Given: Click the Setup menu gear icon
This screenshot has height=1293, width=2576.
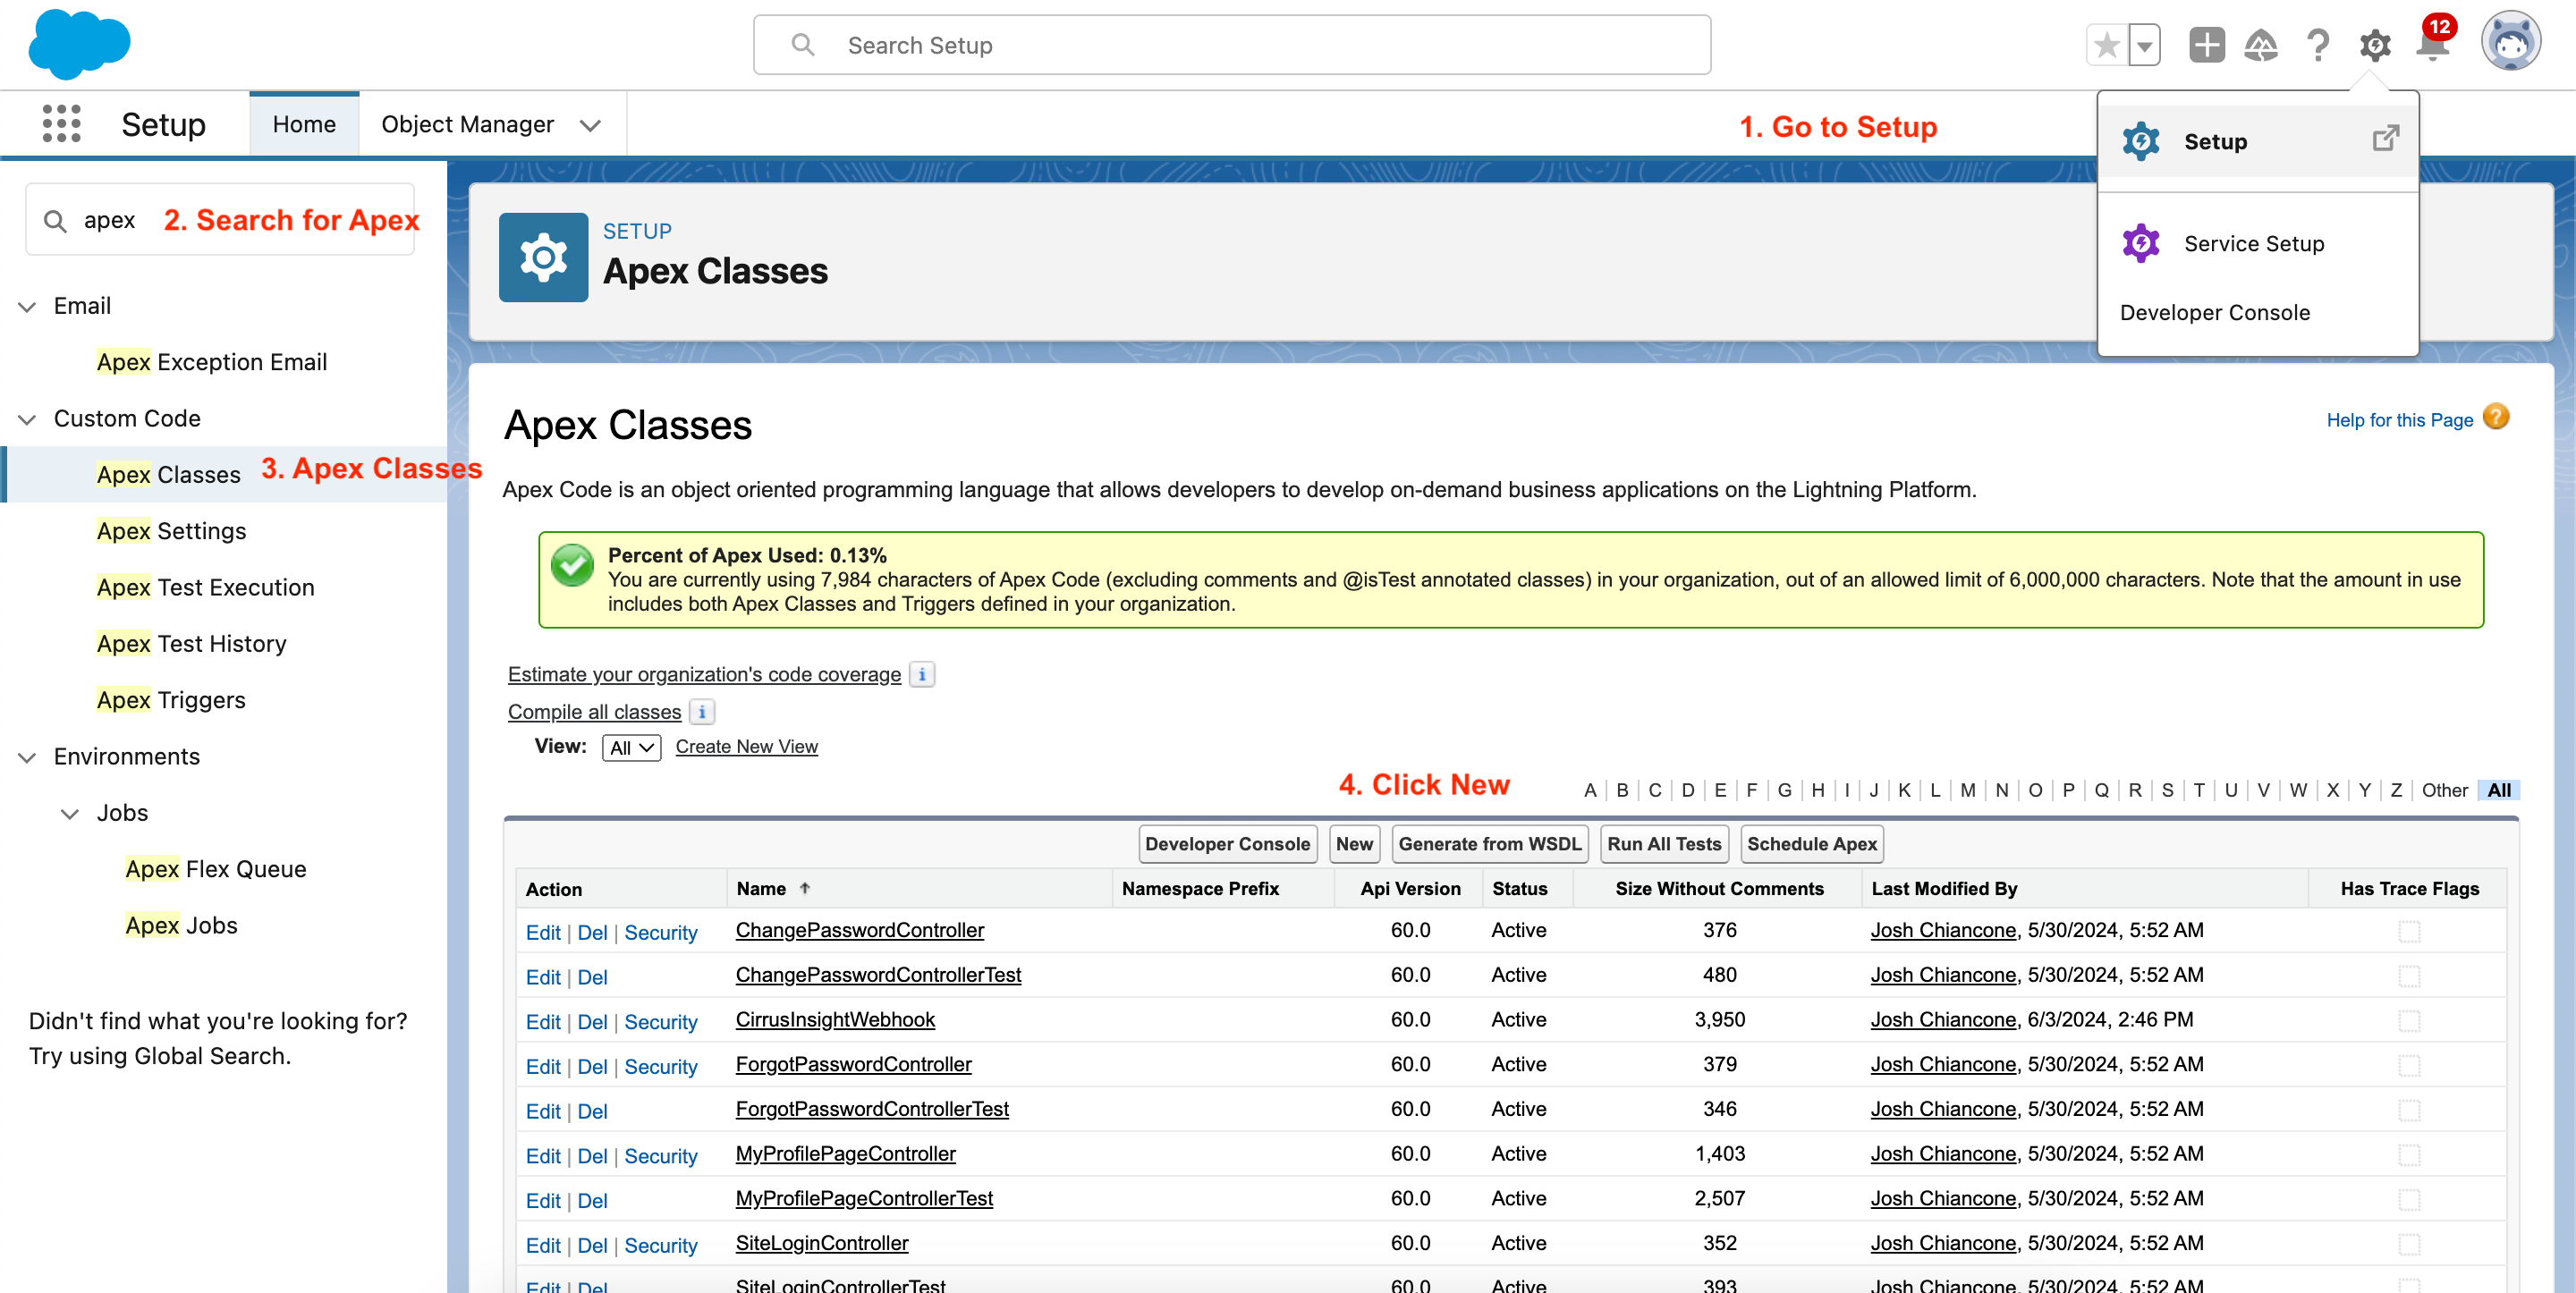Looking at the screenshot, I should (2141, 141).
